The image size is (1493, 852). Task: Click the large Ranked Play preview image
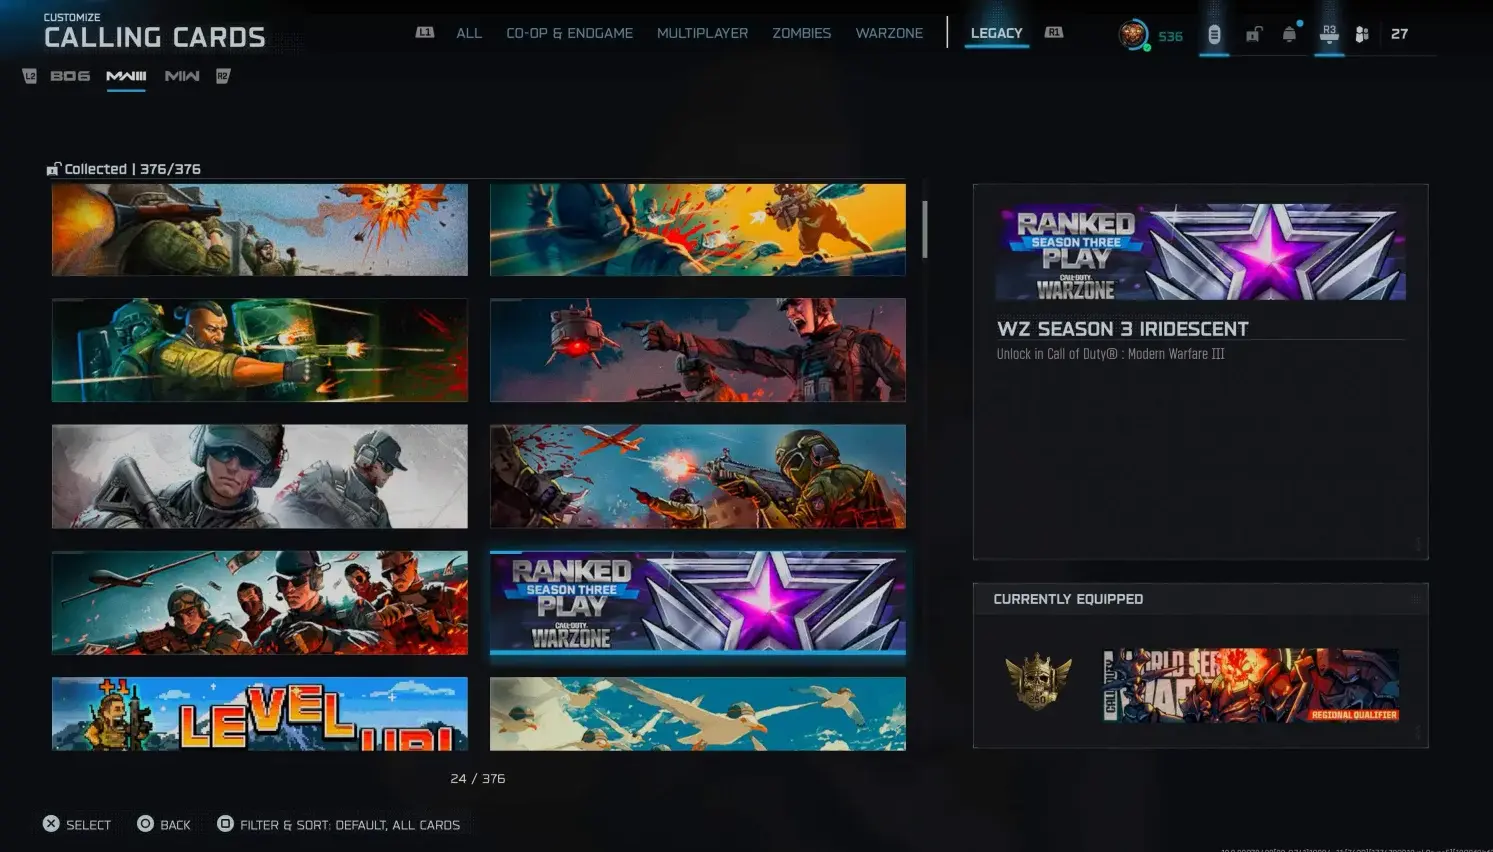point(1201,252)
